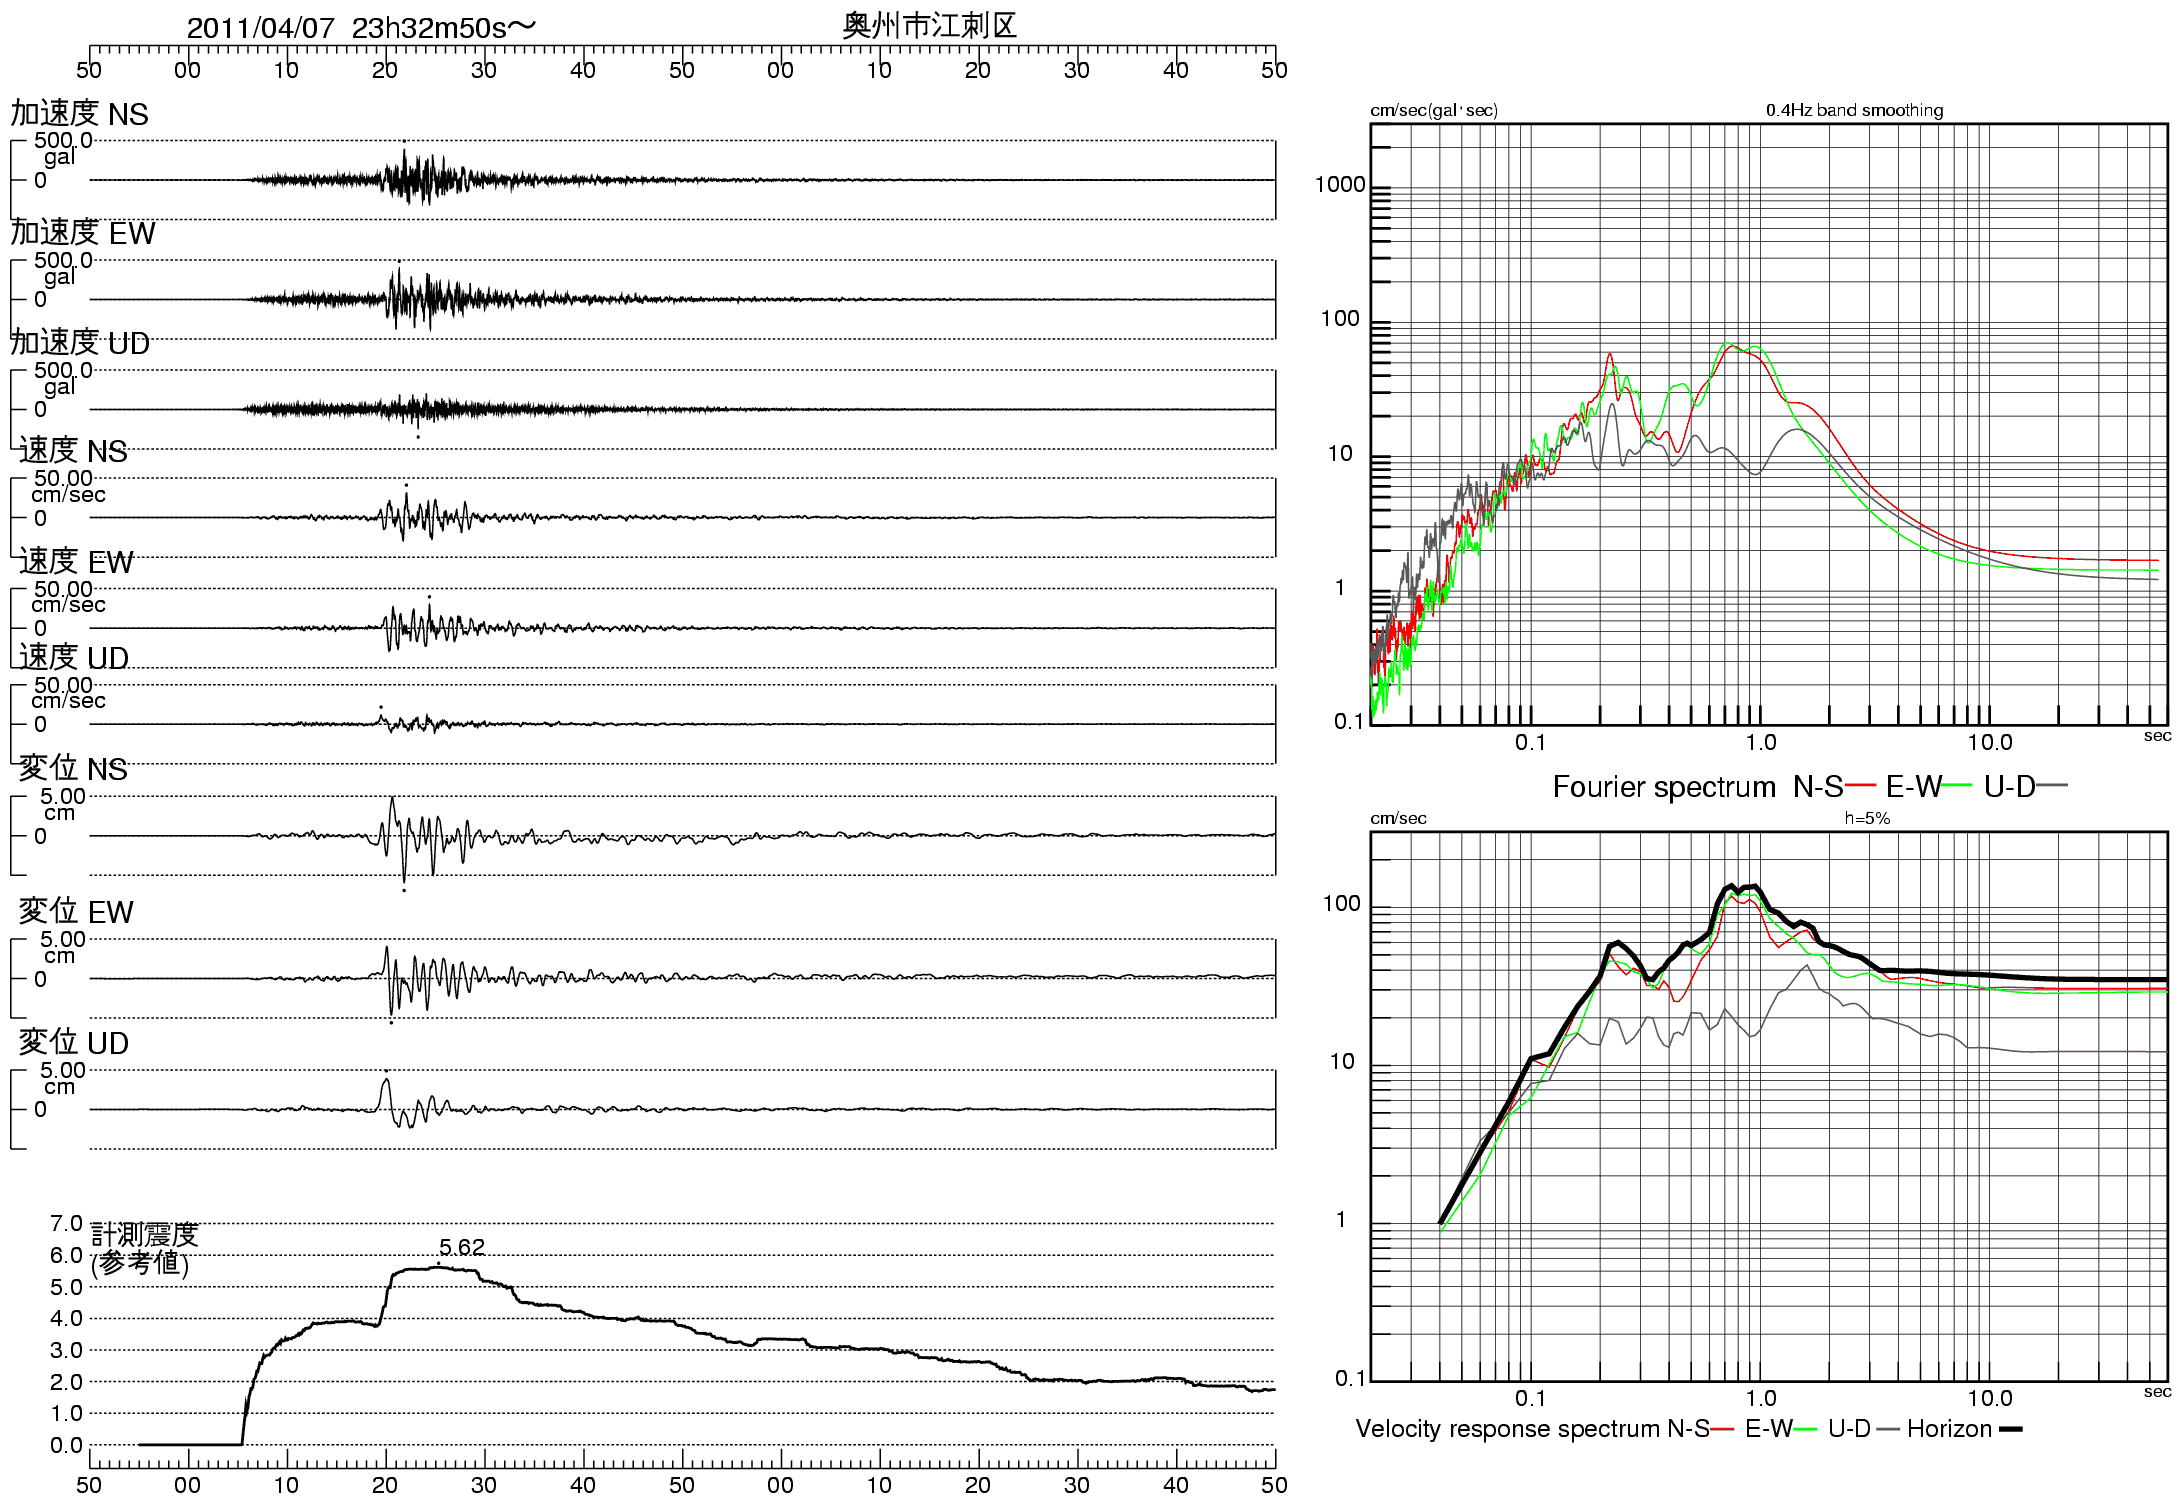2182x1503 pixels.
Task: Click the 加速度 NS waveform label
Action: pyautogui.click(x=79, y=114)
